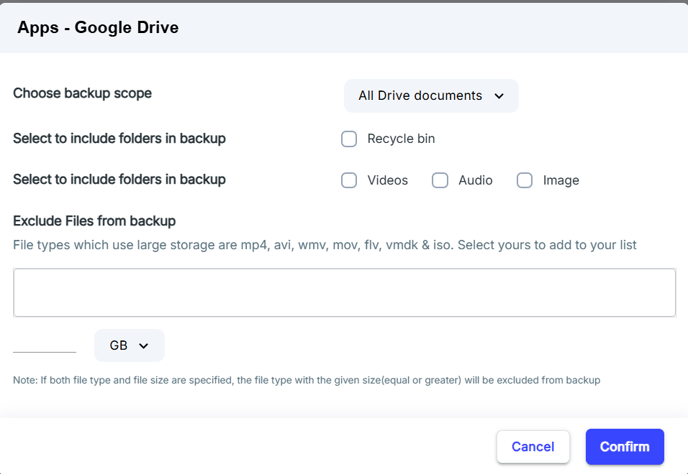The image size is (688, 474).
Task: Click the file size number field
Action: point(44,345)
